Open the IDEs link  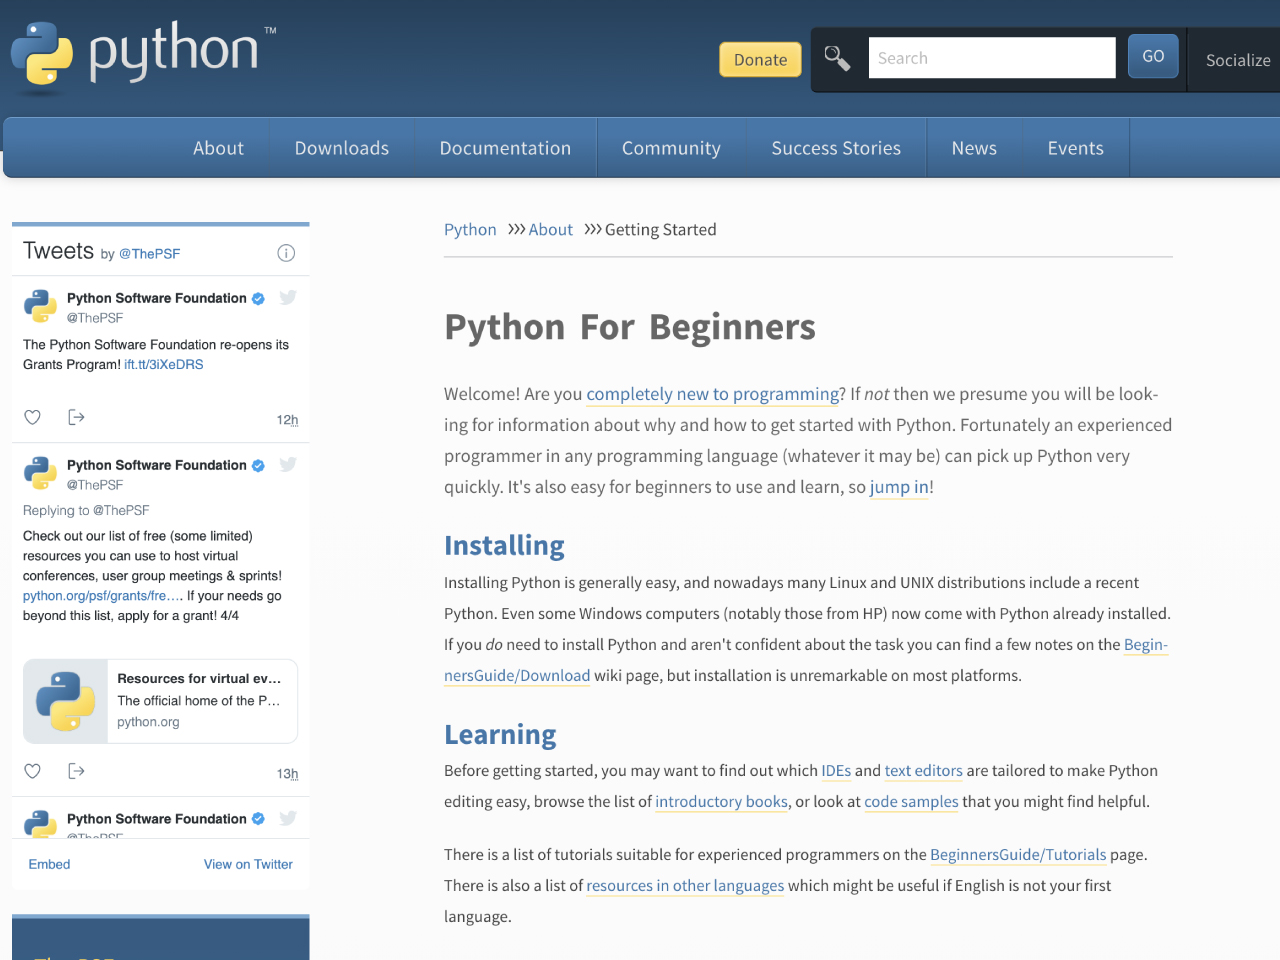(x=836, y=770)
